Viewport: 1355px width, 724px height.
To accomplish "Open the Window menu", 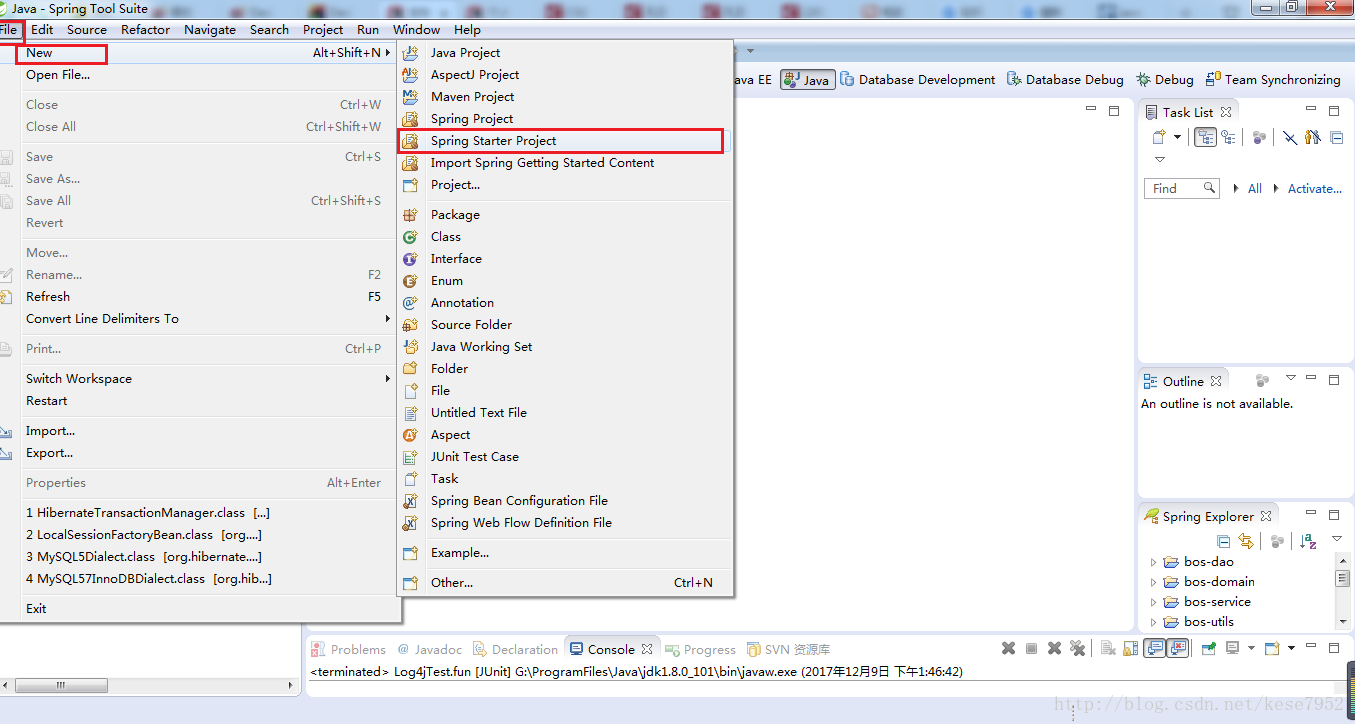I will [417, 30].
